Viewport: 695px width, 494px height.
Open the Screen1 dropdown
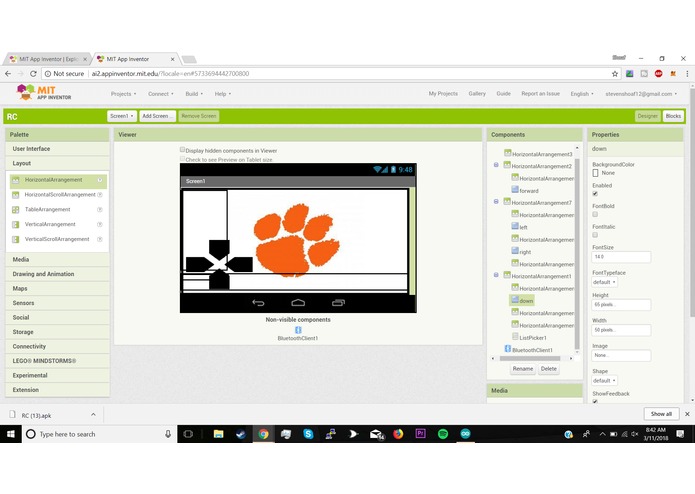pyautogui.click(x=122, y=116)
